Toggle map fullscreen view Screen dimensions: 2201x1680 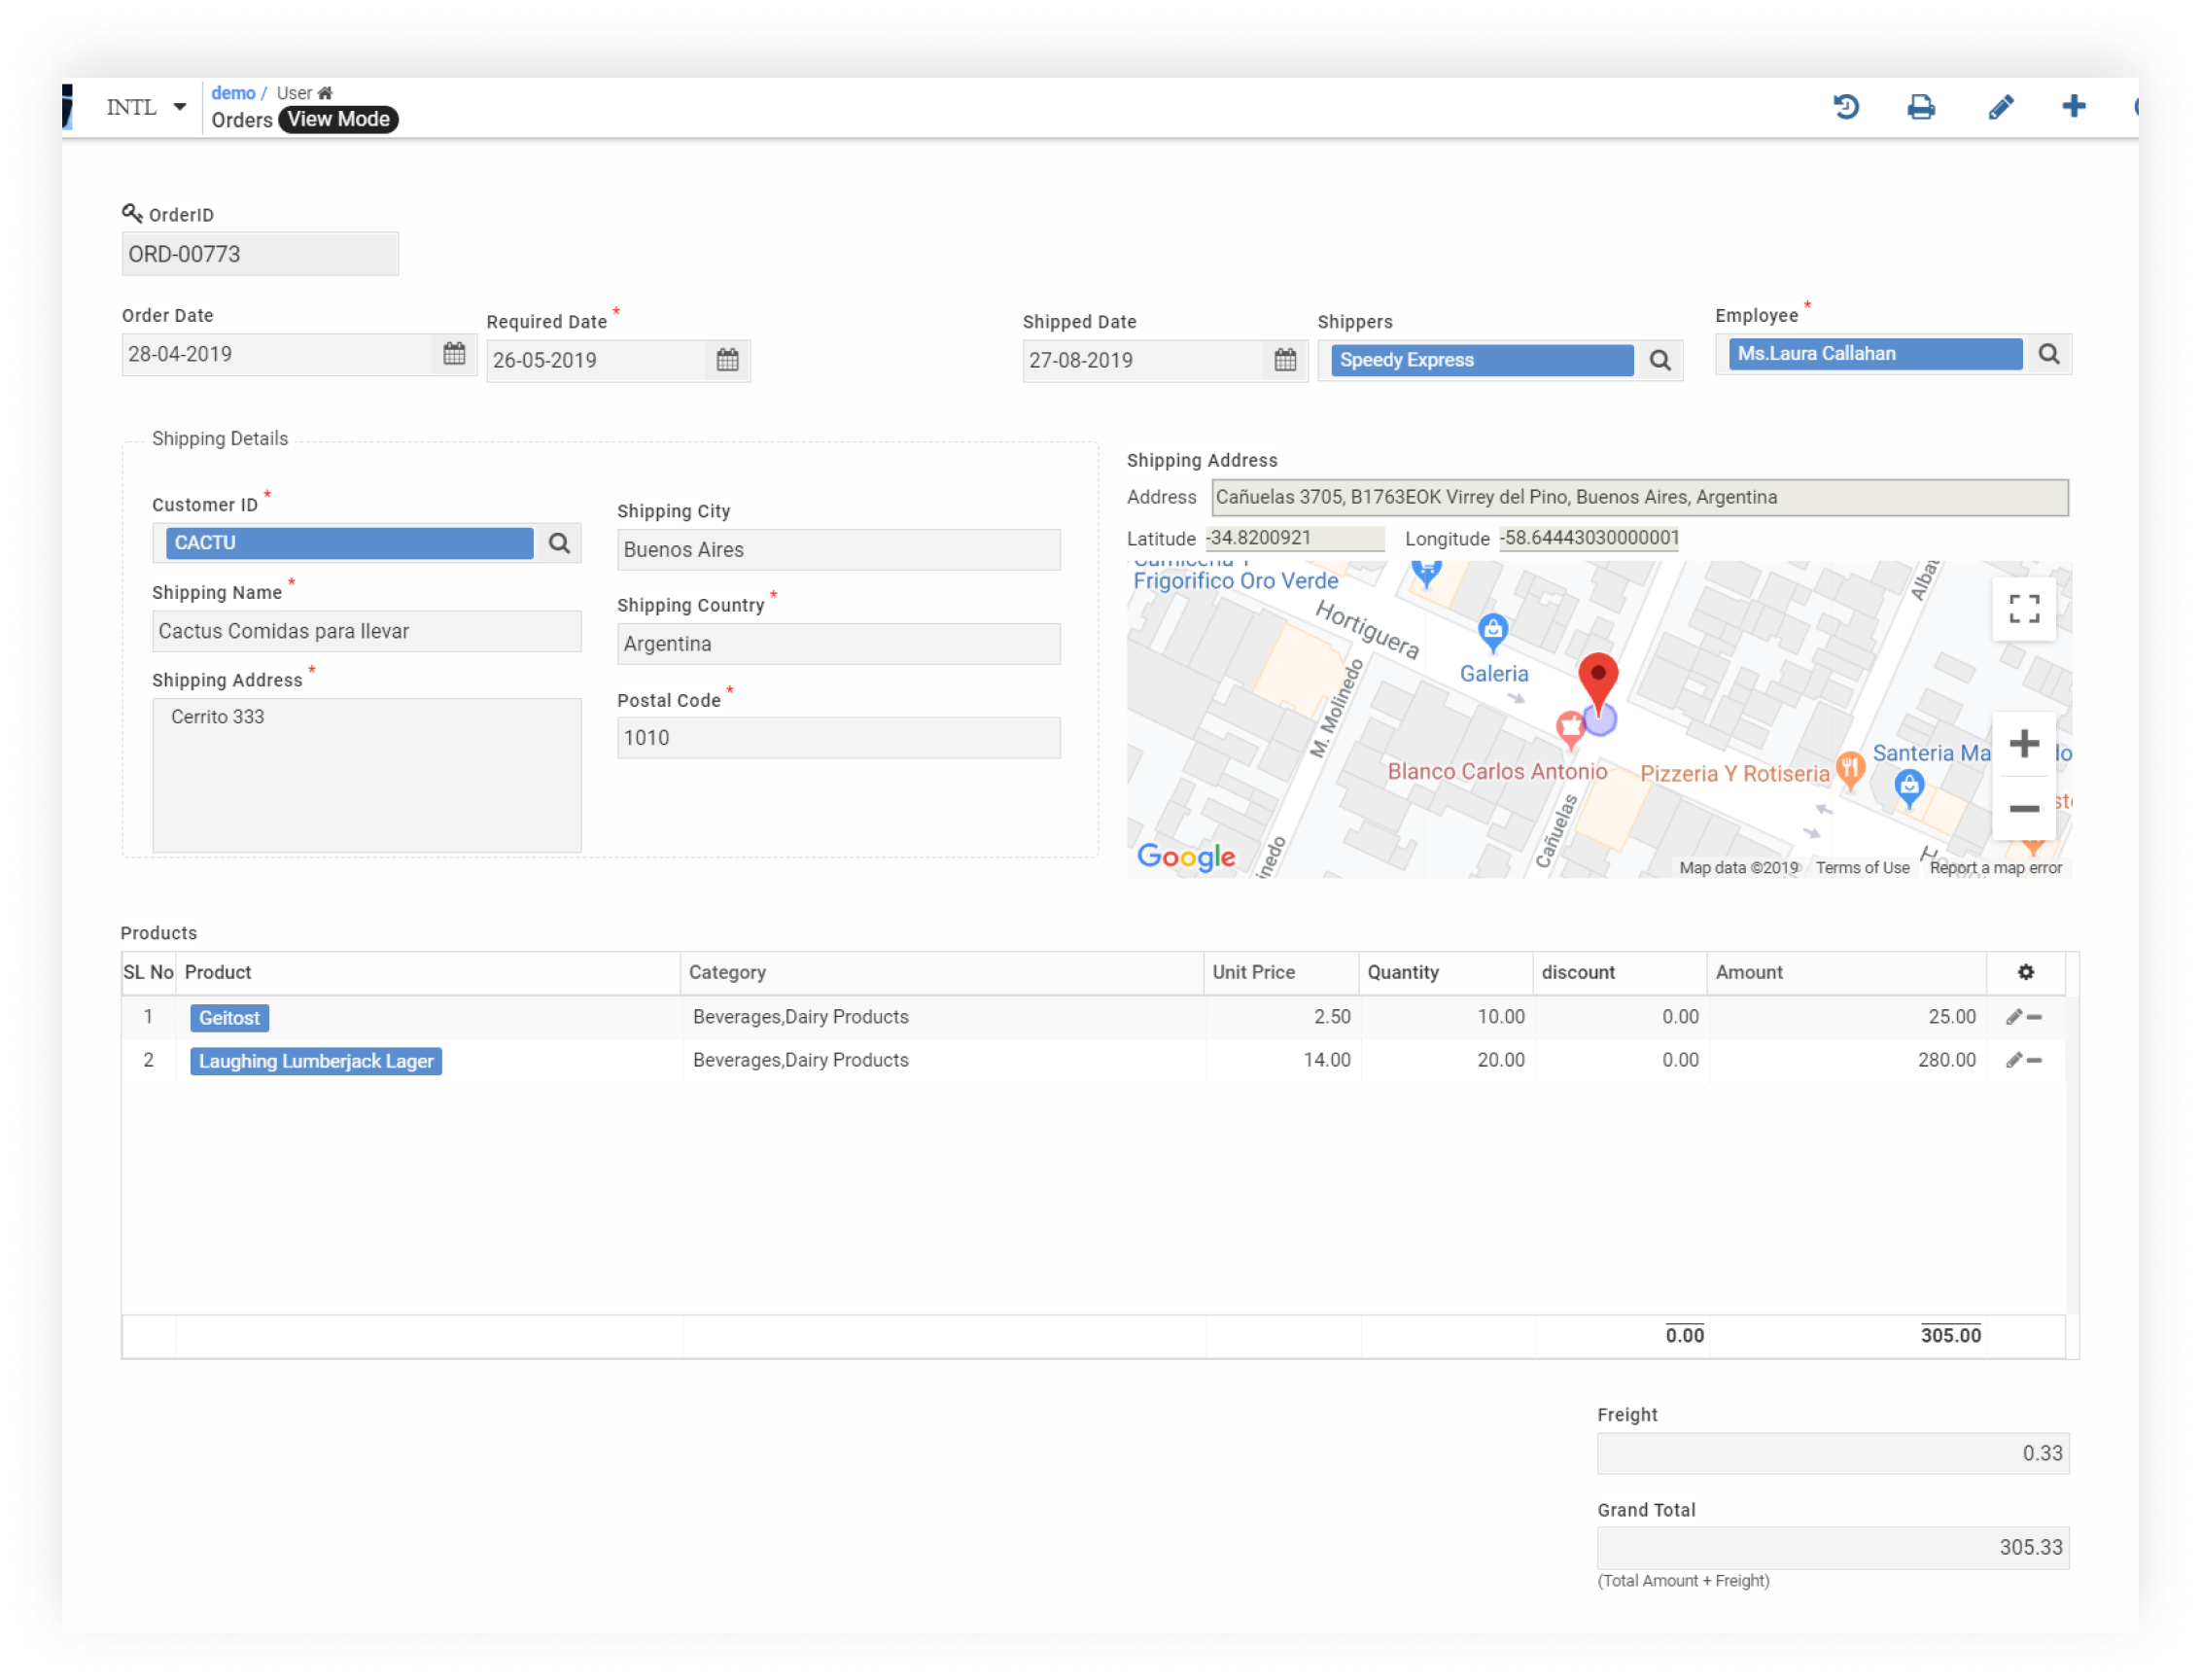[x=2024, y=609]
